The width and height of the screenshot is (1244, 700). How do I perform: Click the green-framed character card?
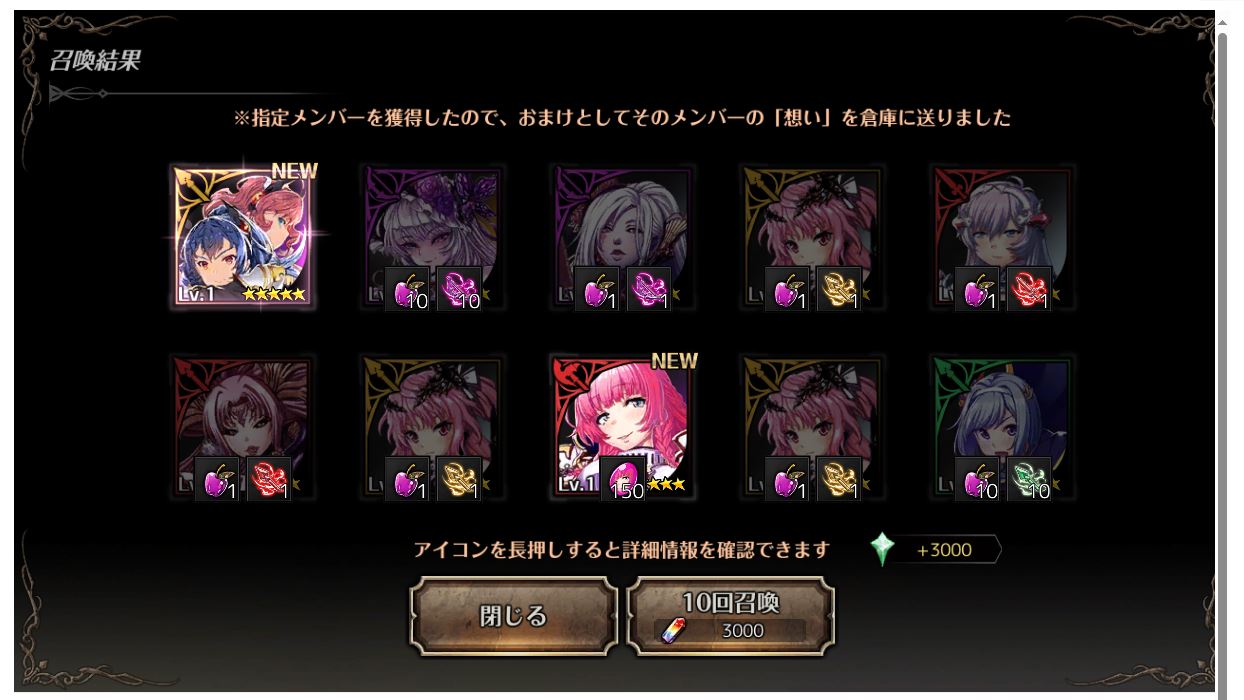point(1003,427)
